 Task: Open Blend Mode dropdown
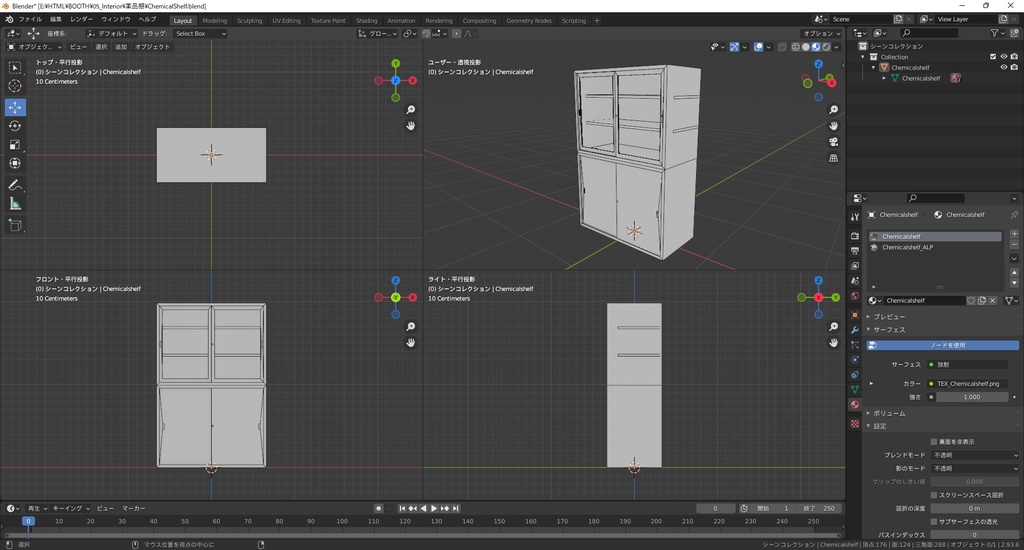click(x=975, y=455)
